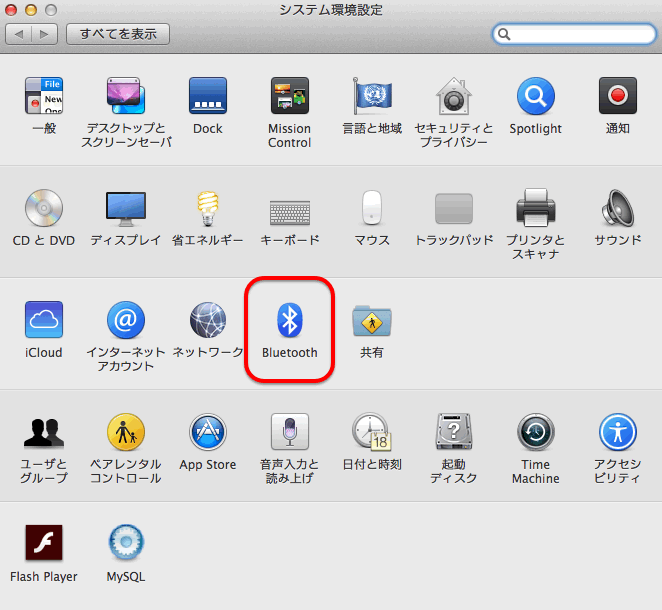Click the forward navigation arrow
Screen dimensions: 662x610
[x=45, y=34]
